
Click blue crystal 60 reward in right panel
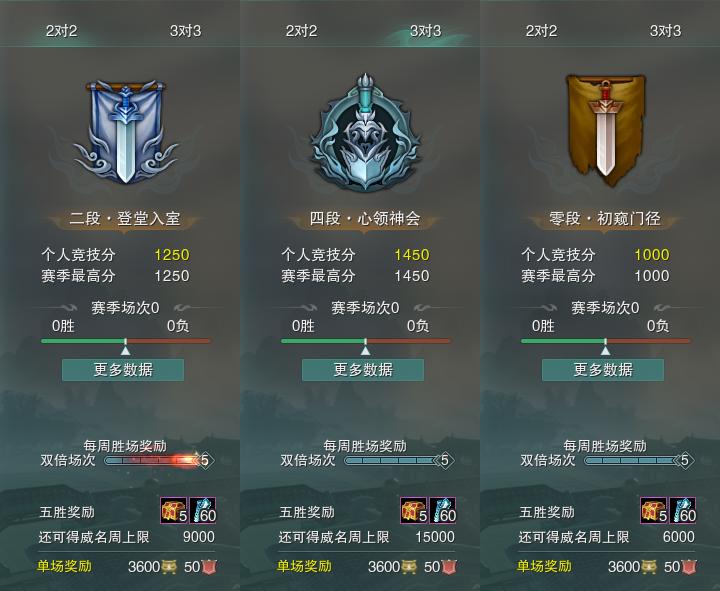pyautogui.click(x=683, y=510)
